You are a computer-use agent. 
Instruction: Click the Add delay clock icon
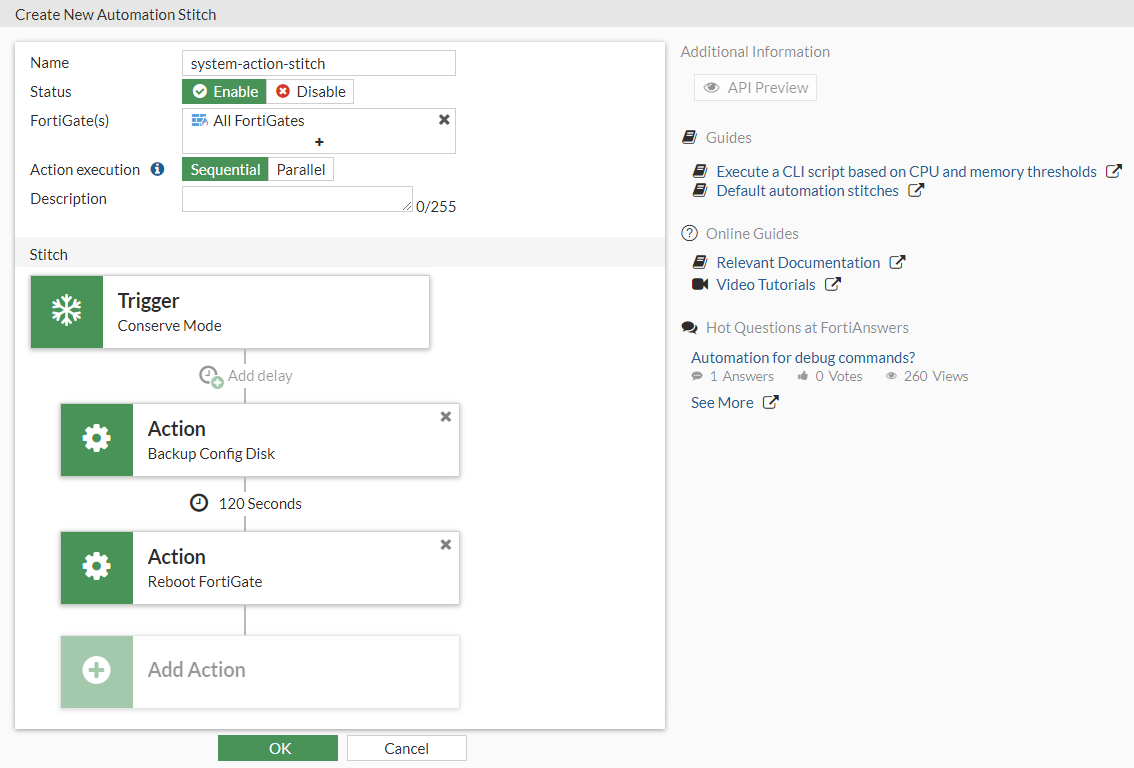tap(210, 376)
